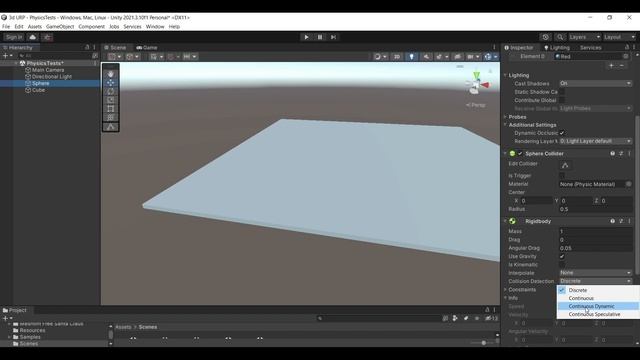The image size is (640, 360).
Task: Click the Edit Collider button
Action: [565, 165]
